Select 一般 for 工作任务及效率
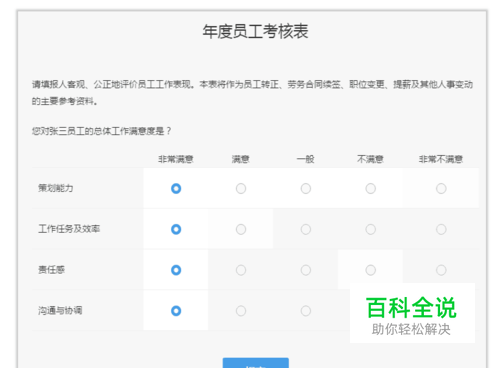 [x=306, y=229]
